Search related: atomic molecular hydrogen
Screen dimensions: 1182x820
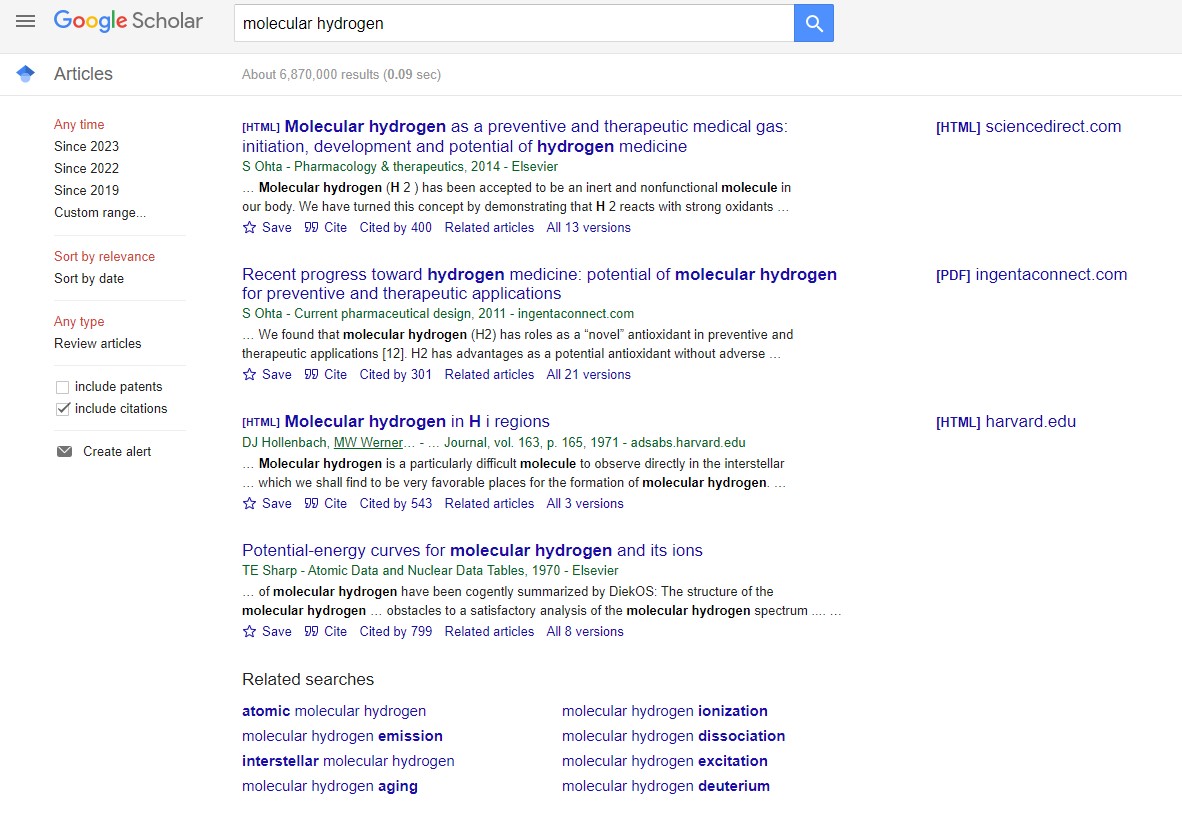334,711
